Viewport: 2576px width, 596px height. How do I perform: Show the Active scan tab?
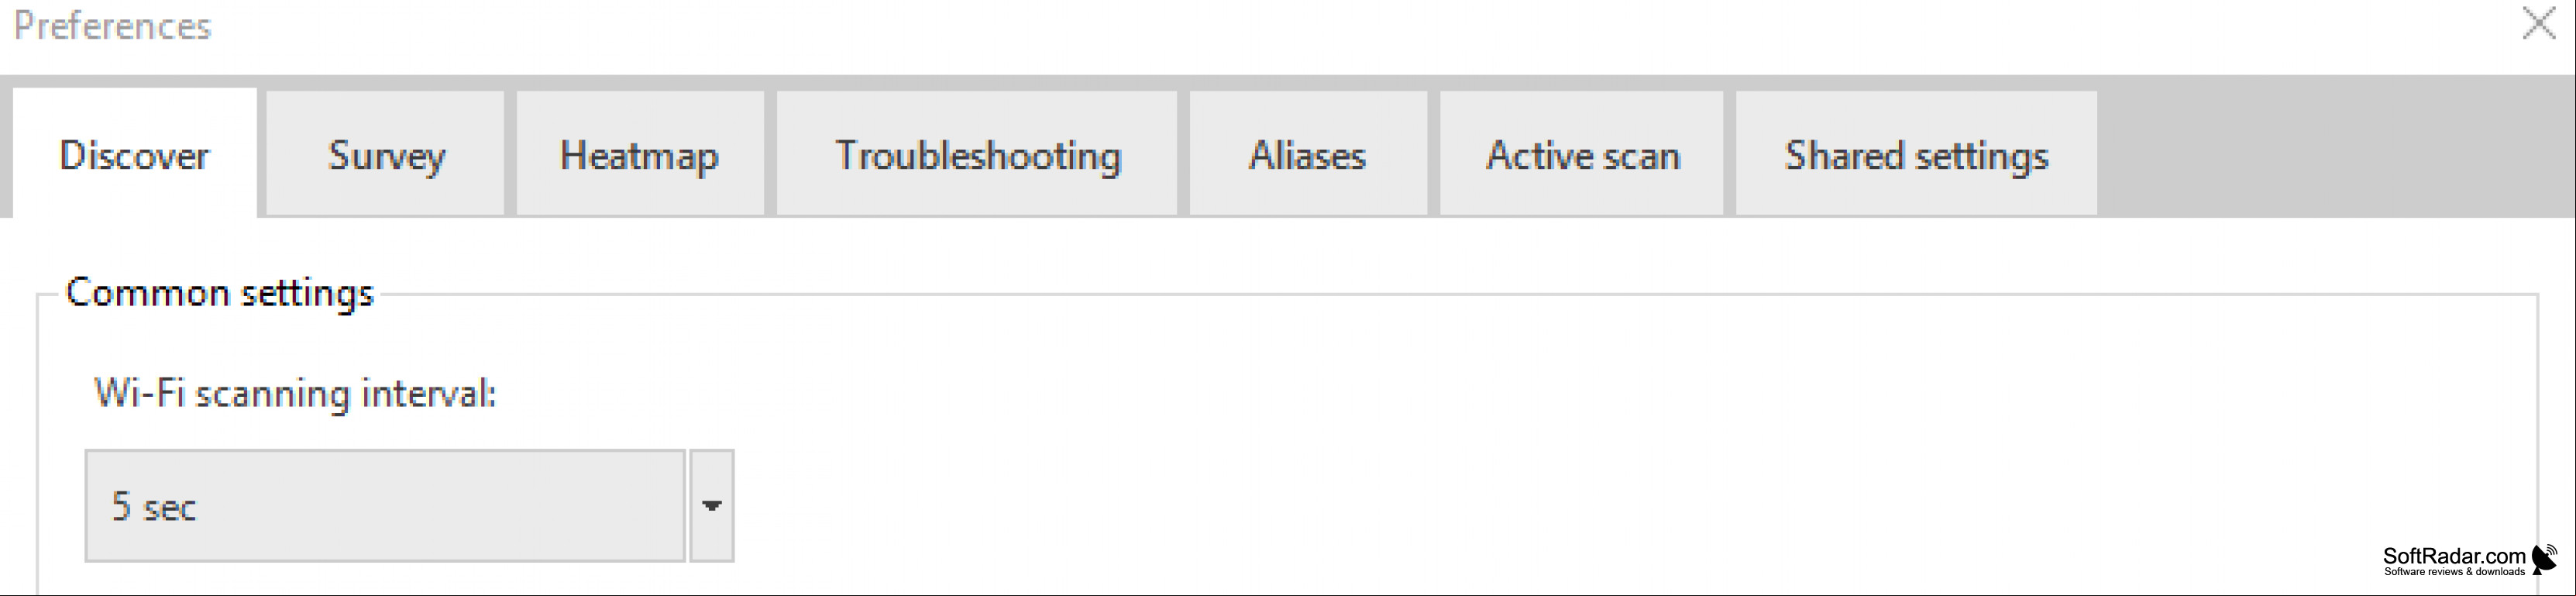click(1582, 154)
